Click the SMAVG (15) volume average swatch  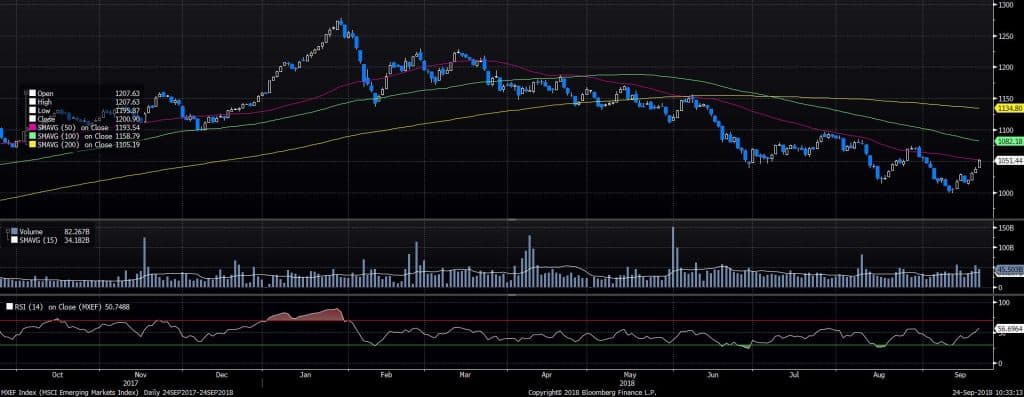coord(14,240)
